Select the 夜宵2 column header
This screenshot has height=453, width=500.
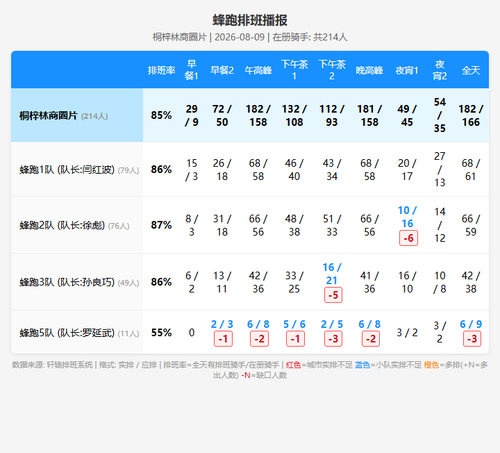tap(440, 70)
